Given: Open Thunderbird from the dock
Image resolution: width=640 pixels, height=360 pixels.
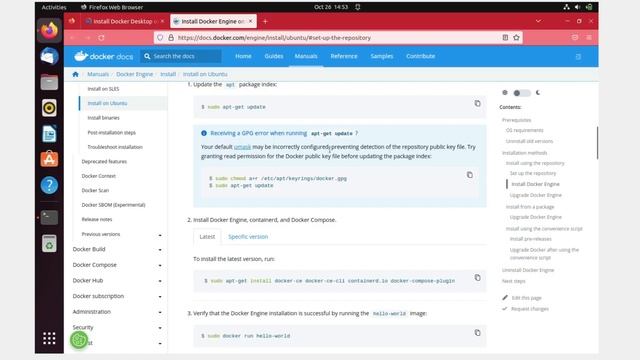Looking at the screenshot, I should 49,56.
